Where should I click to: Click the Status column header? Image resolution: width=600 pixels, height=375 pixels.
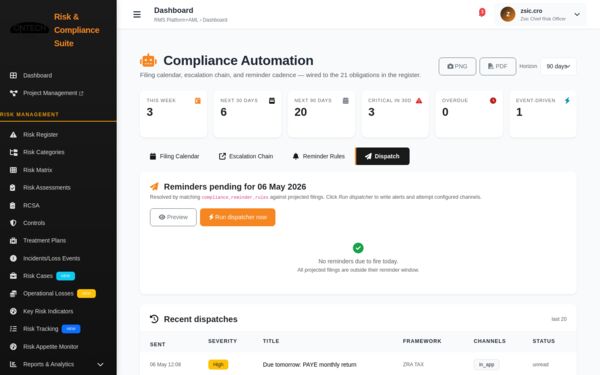(544, 341)
